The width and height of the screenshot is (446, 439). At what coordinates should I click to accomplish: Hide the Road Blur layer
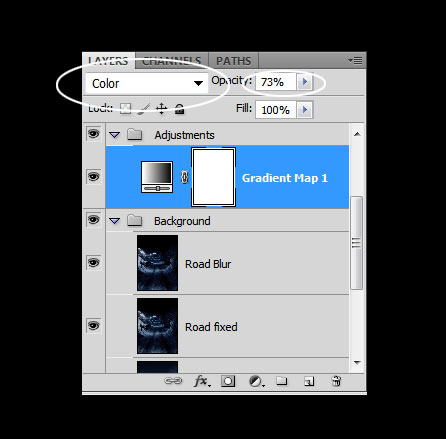[93, 263]
